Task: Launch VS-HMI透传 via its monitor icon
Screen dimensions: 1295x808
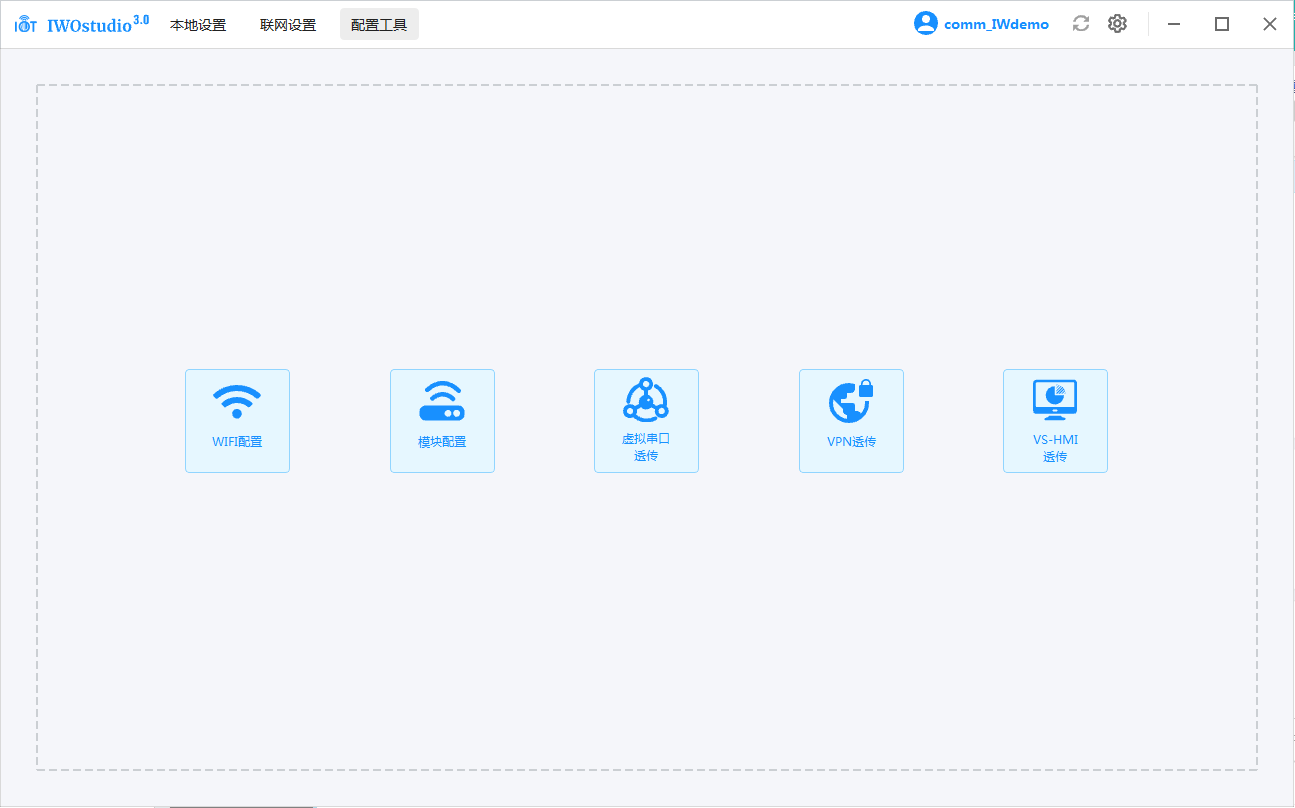Action: (1055, 400)
